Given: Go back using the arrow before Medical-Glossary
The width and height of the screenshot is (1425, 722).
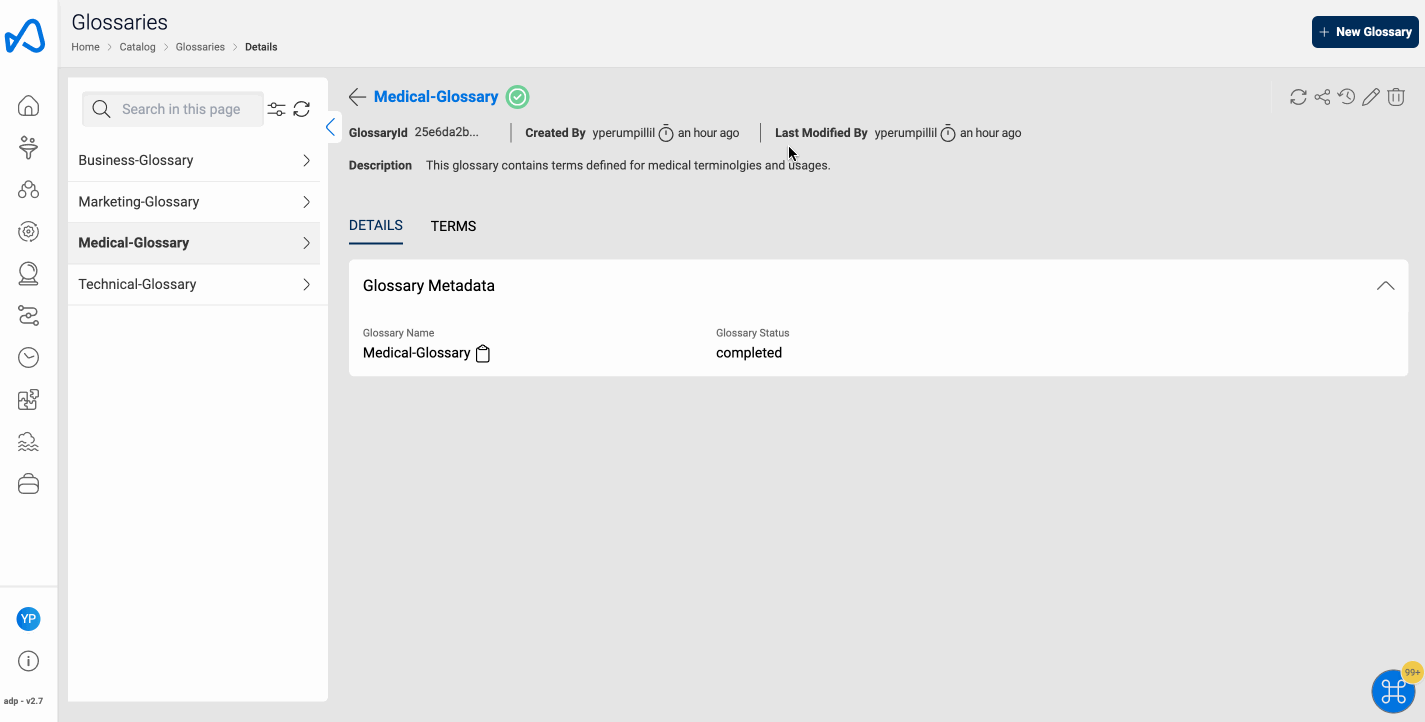Looking at the screenshot, I should click(x=357, y=97).
